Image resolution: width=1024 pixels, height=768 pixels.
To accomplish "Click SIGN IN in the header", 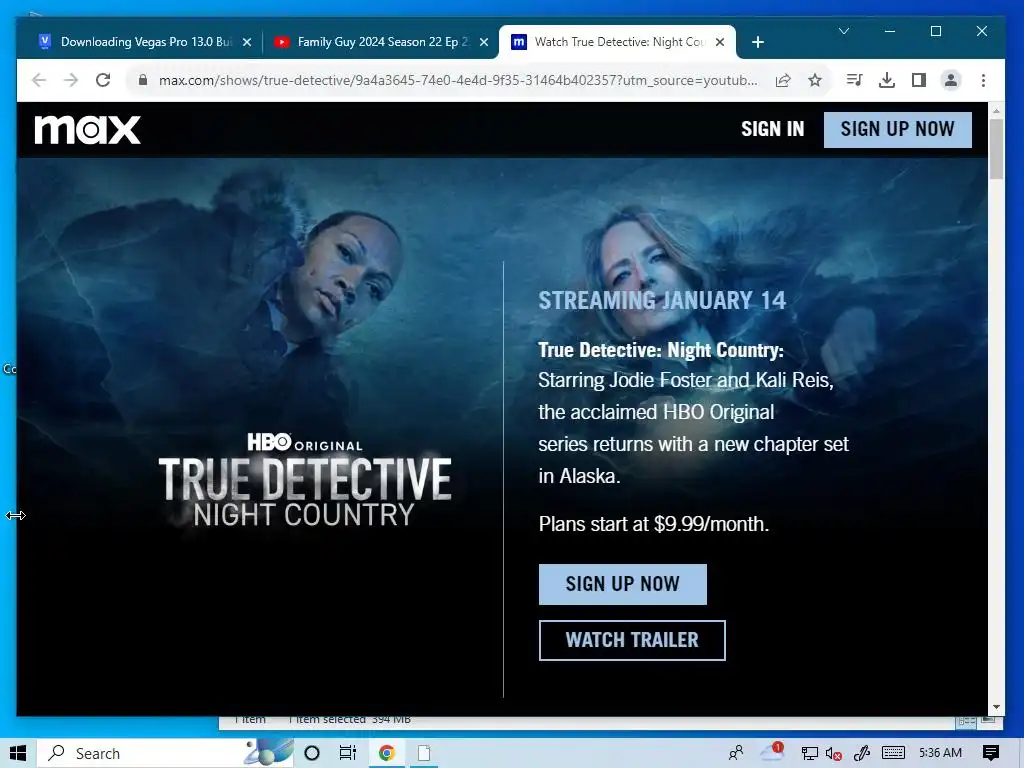I will point(773,129).
